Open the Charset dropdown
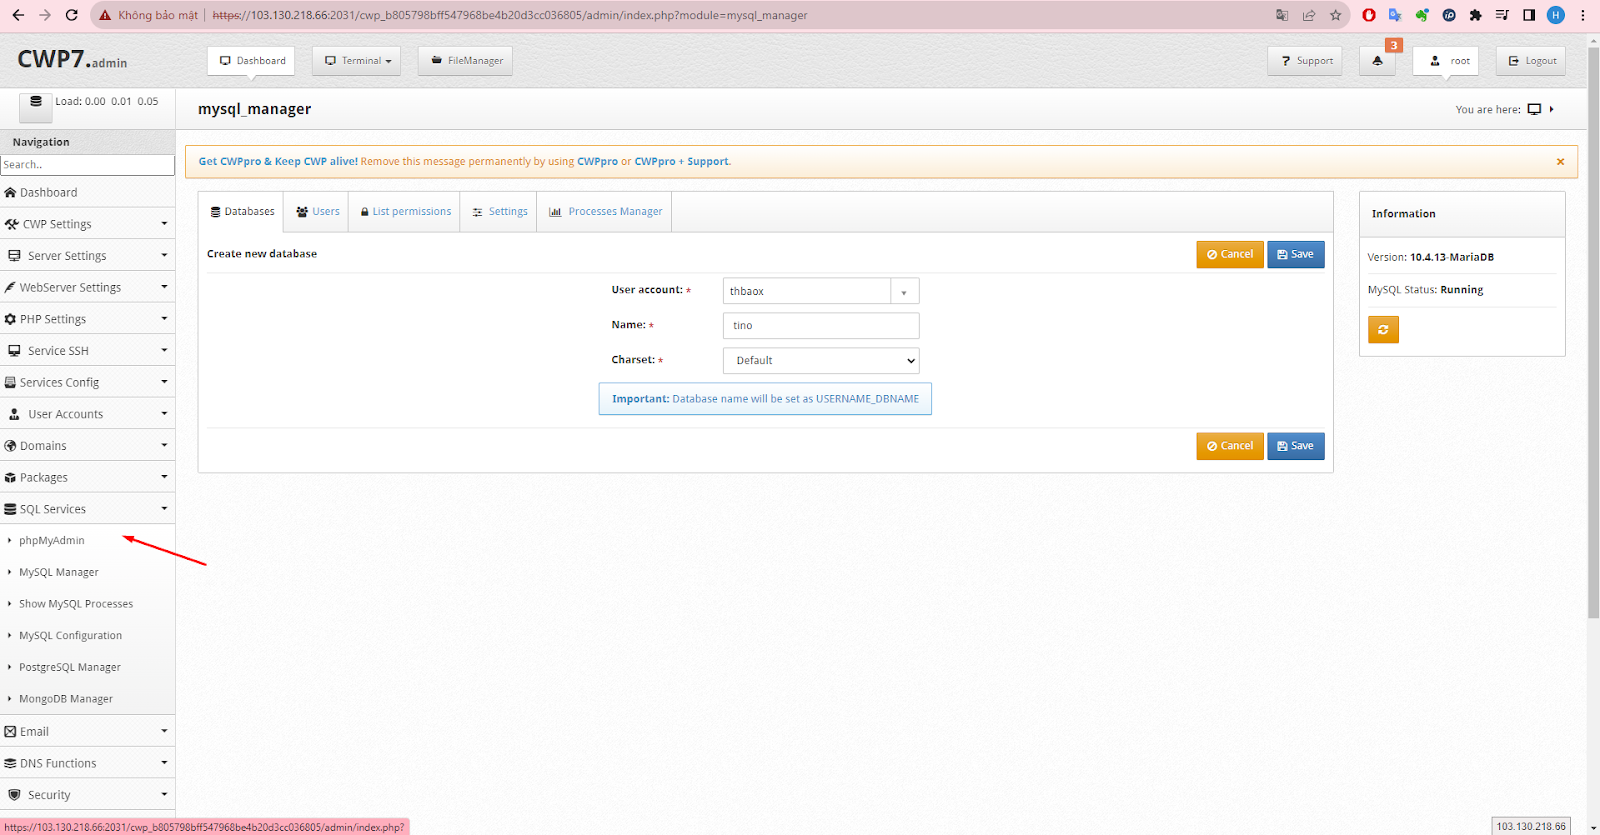The height and width of the screenshot is (835, 1600). click(x=821, y=361)
